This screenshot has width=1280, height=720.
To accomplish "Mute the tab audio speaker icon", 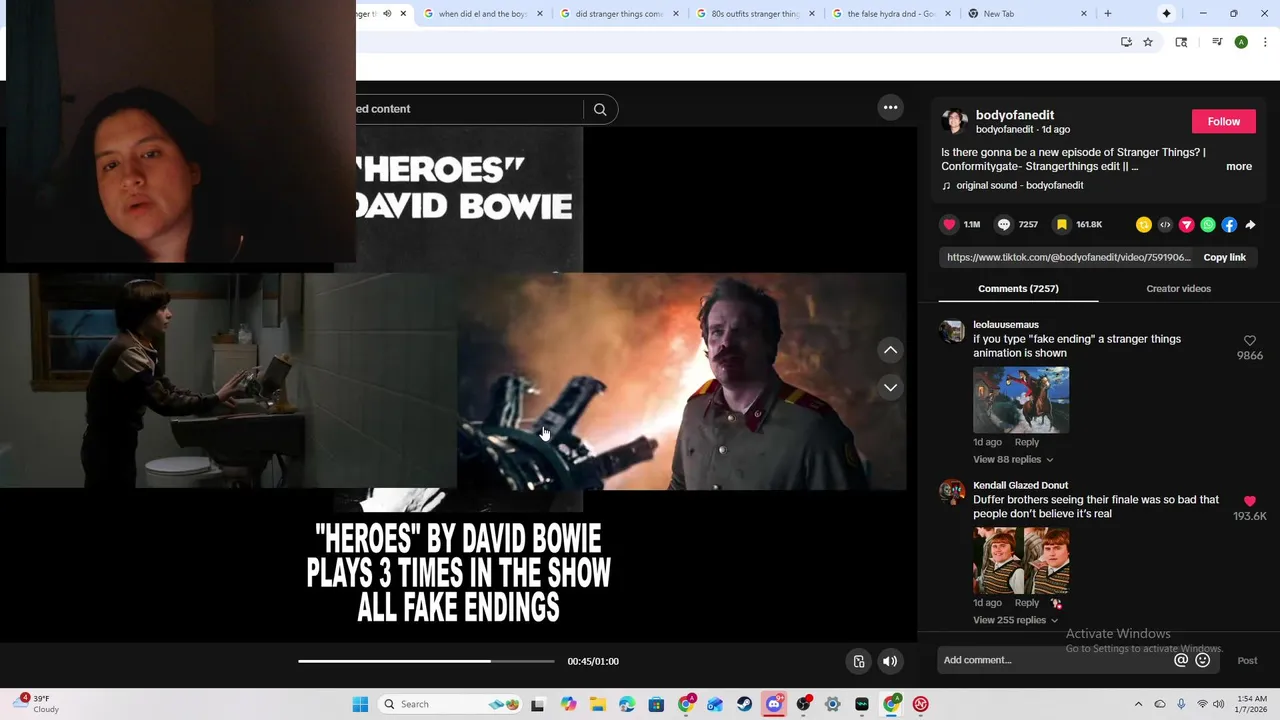I will pyautogui.click(x=387, y=14).
